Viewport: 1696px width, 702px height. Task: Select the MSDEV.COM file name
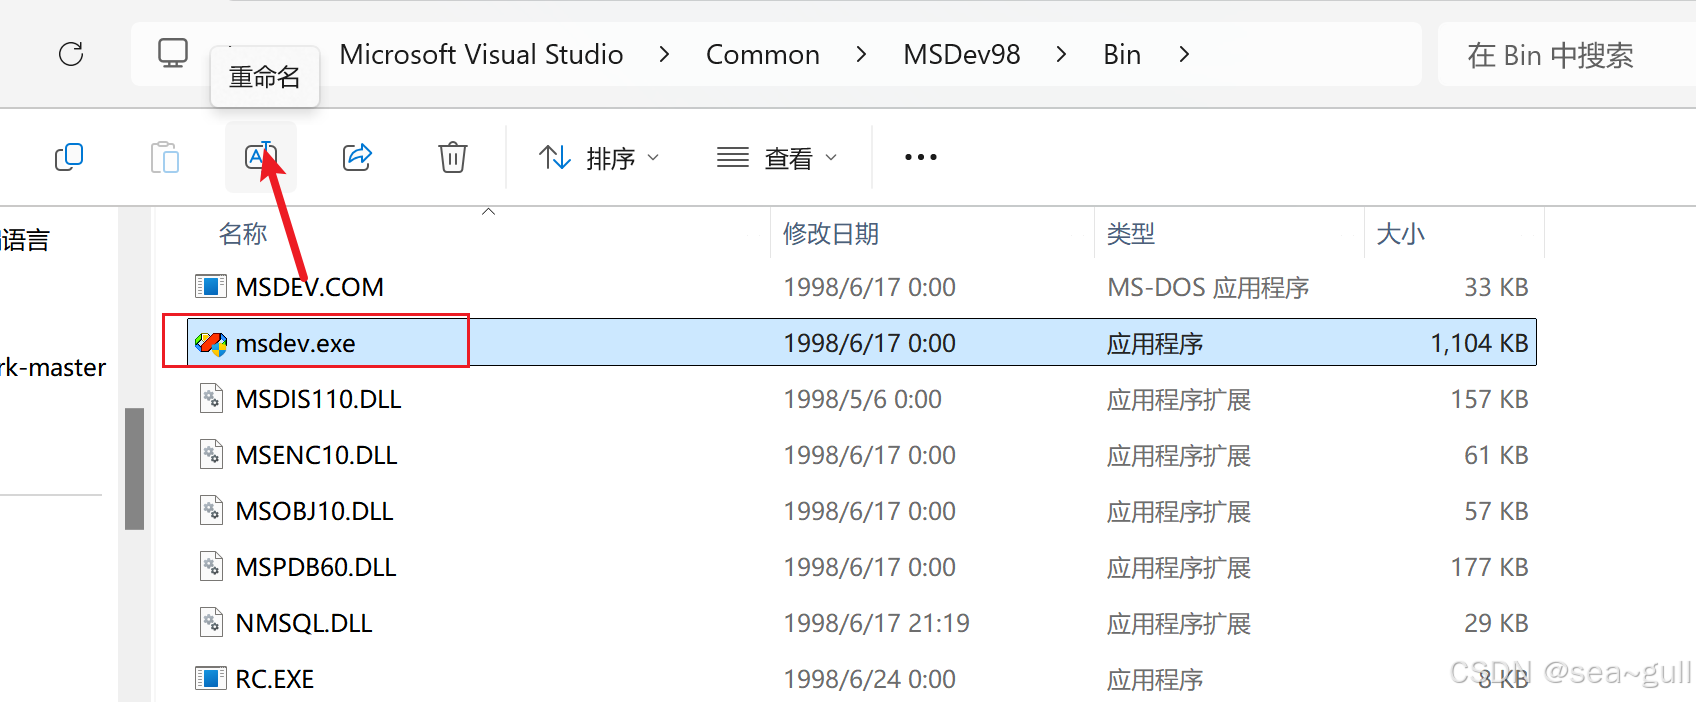pyautogui.click(x=309, y=287)
